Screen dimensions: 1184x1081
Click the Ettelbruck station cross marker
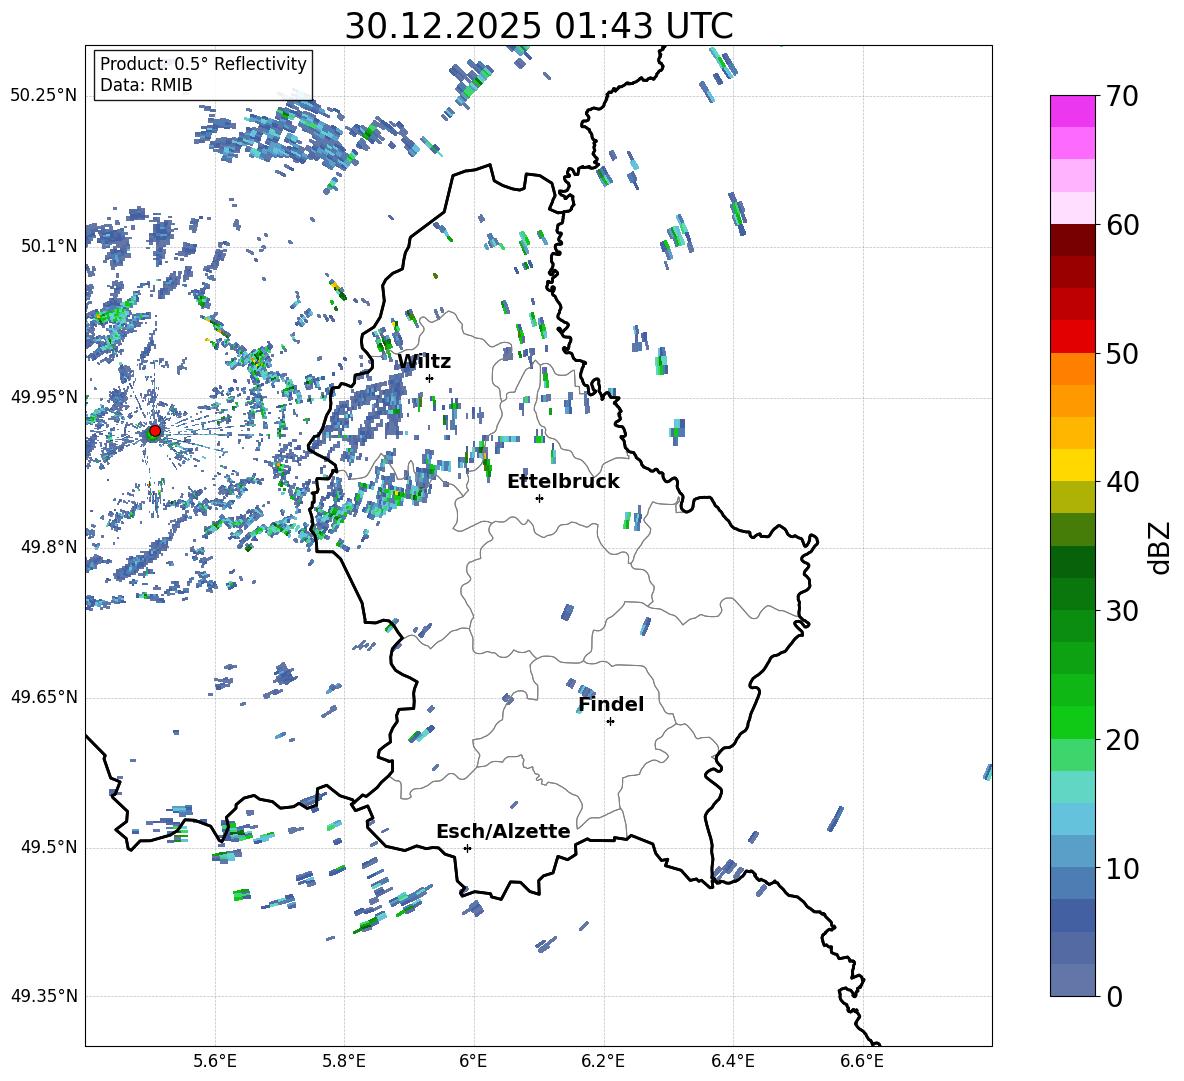[539, 498]
